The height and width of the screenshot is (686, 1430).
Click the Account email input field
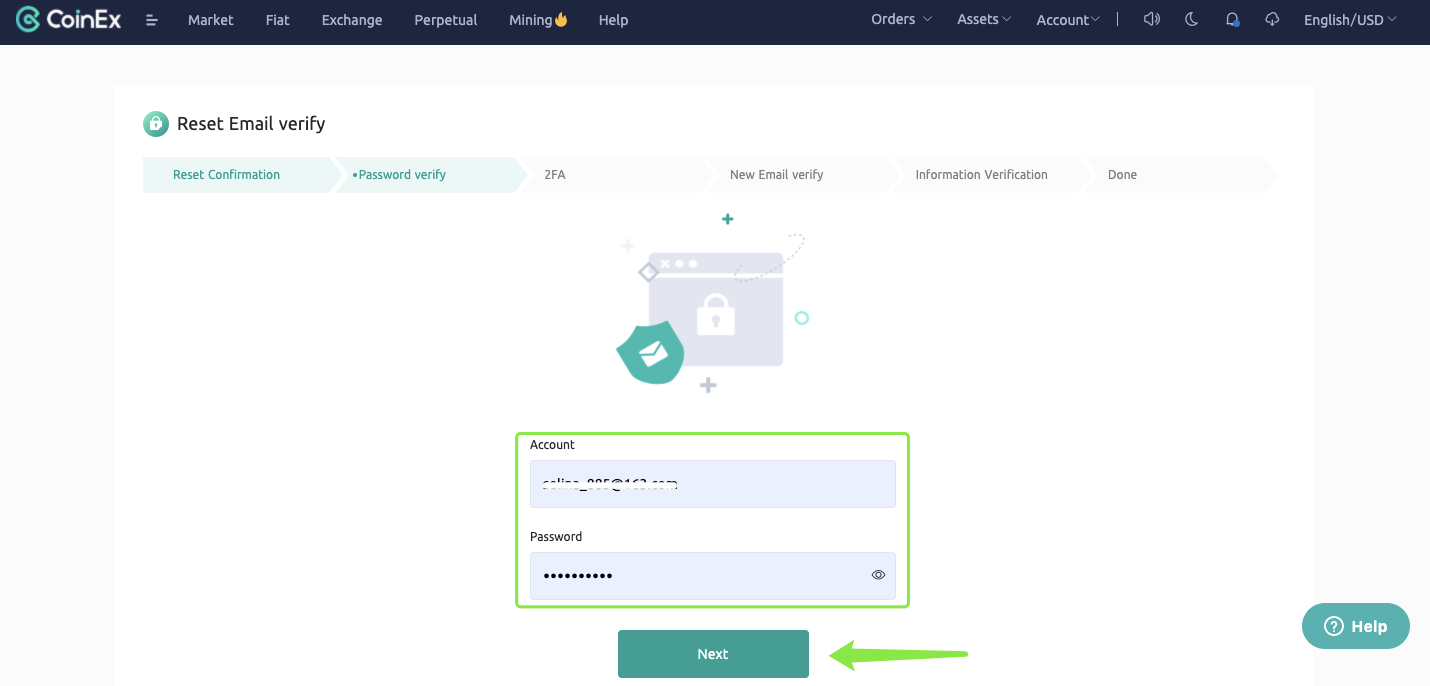click(712, 484)
